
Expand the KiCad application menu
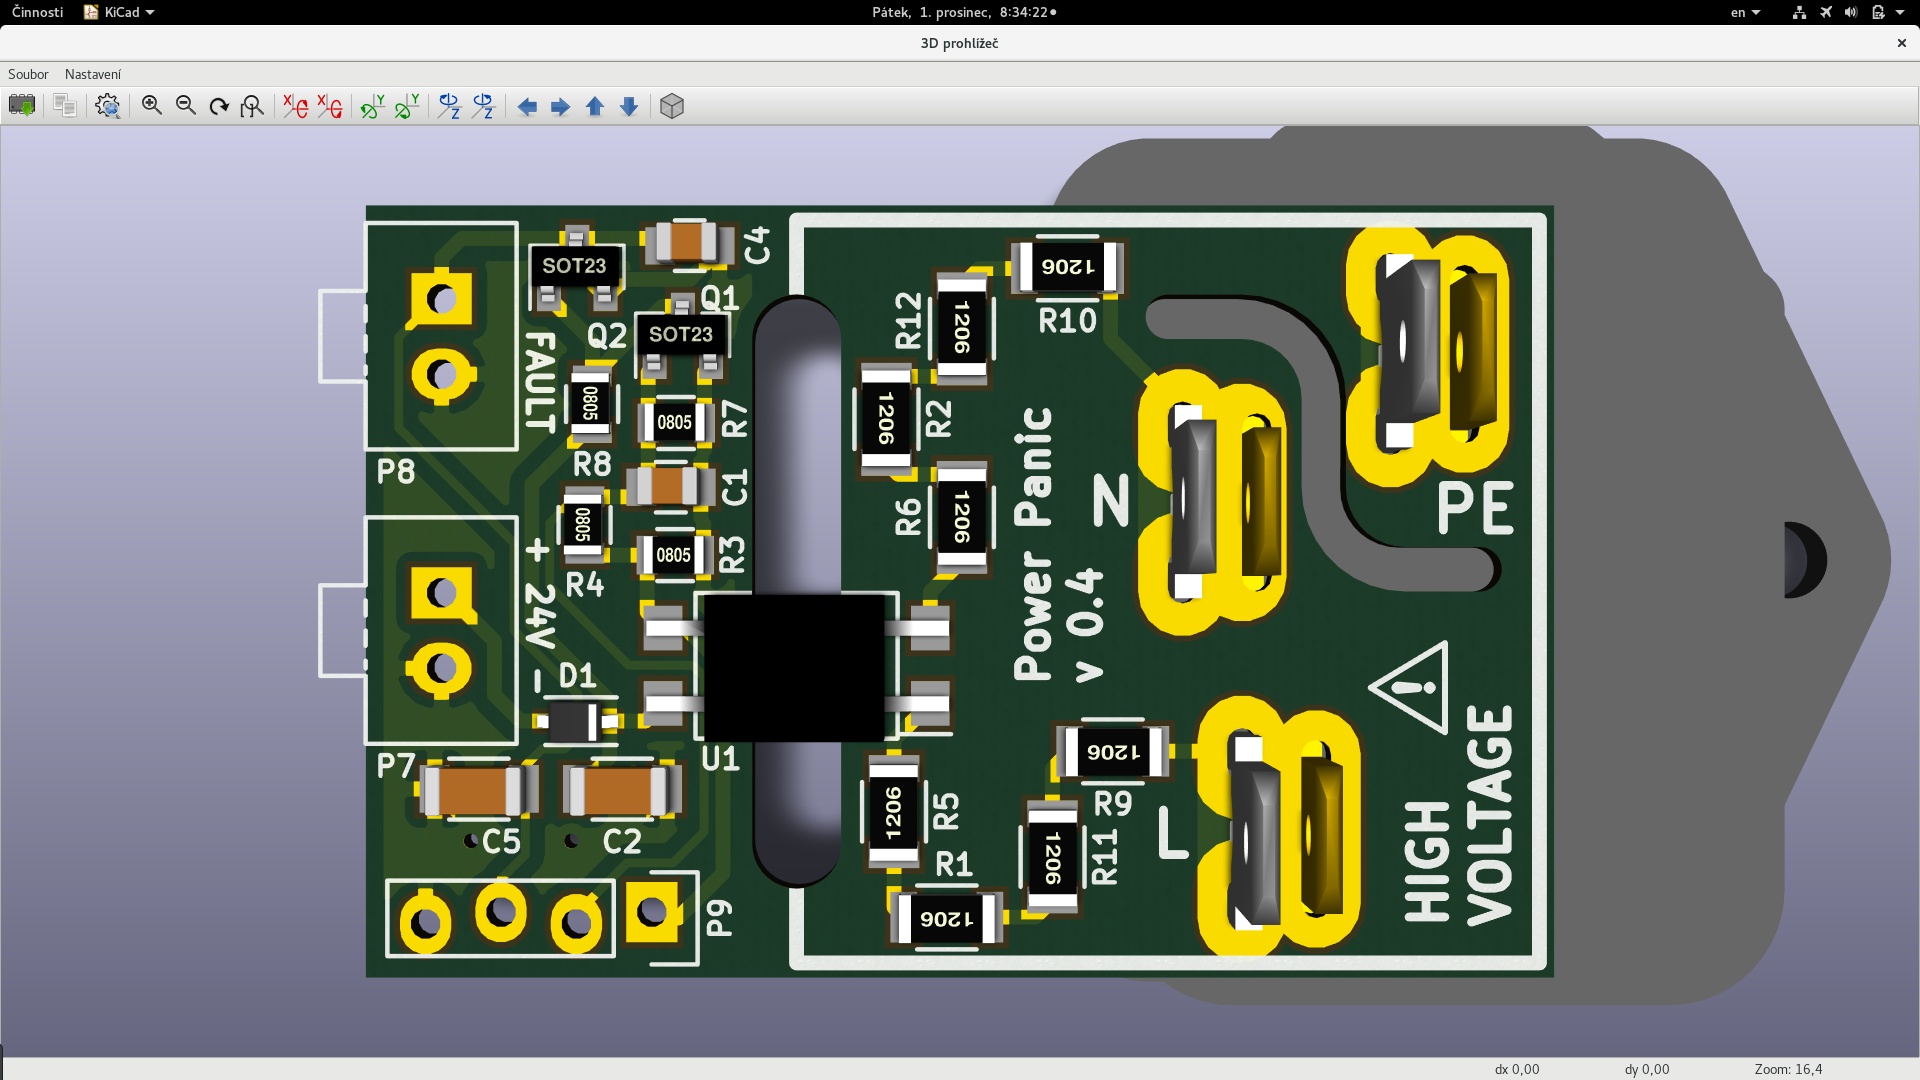(x=120, y=12)
